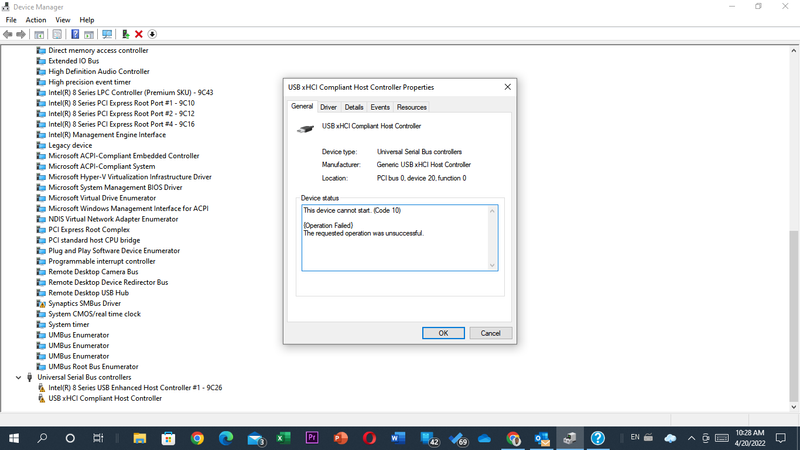Switch to the Details tab
Screen dimensions: 800x450
tap(354, 107)
